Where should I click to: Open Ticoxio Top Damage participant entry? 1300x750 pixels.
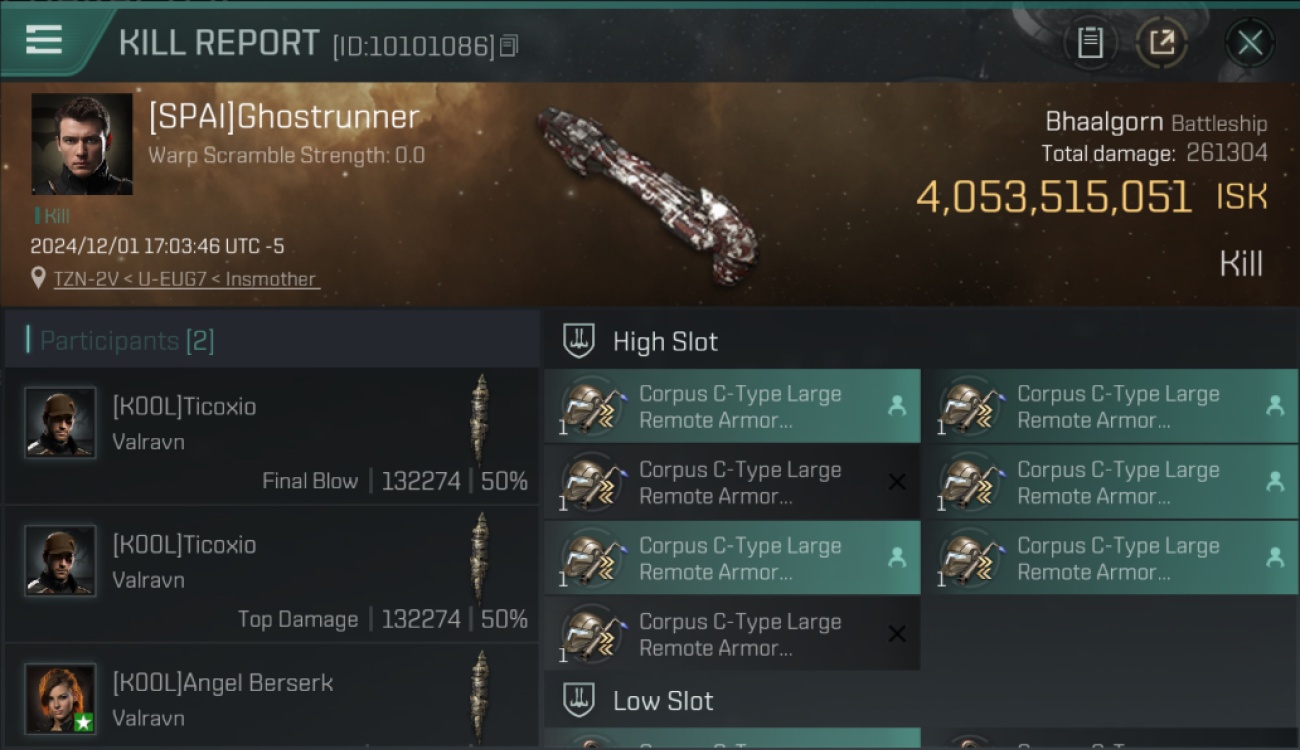click(271, 575)
